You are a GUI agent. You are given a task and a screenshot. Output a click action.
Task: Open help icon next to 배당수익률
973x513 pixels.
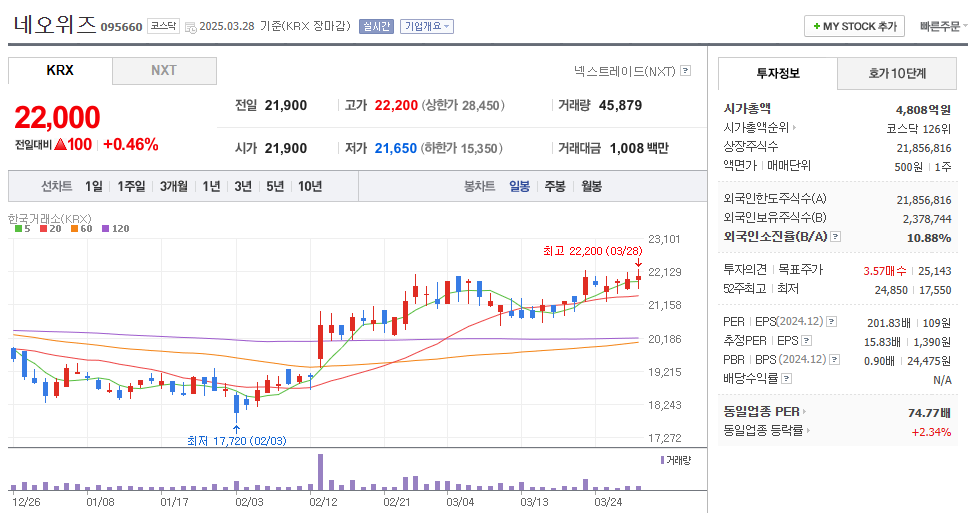point(786,378)
